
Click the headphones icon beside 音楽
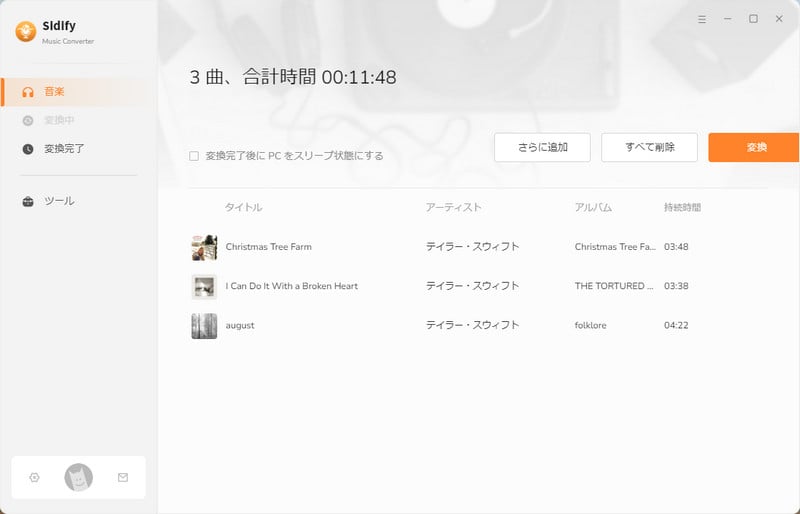[x=28, y=92]
